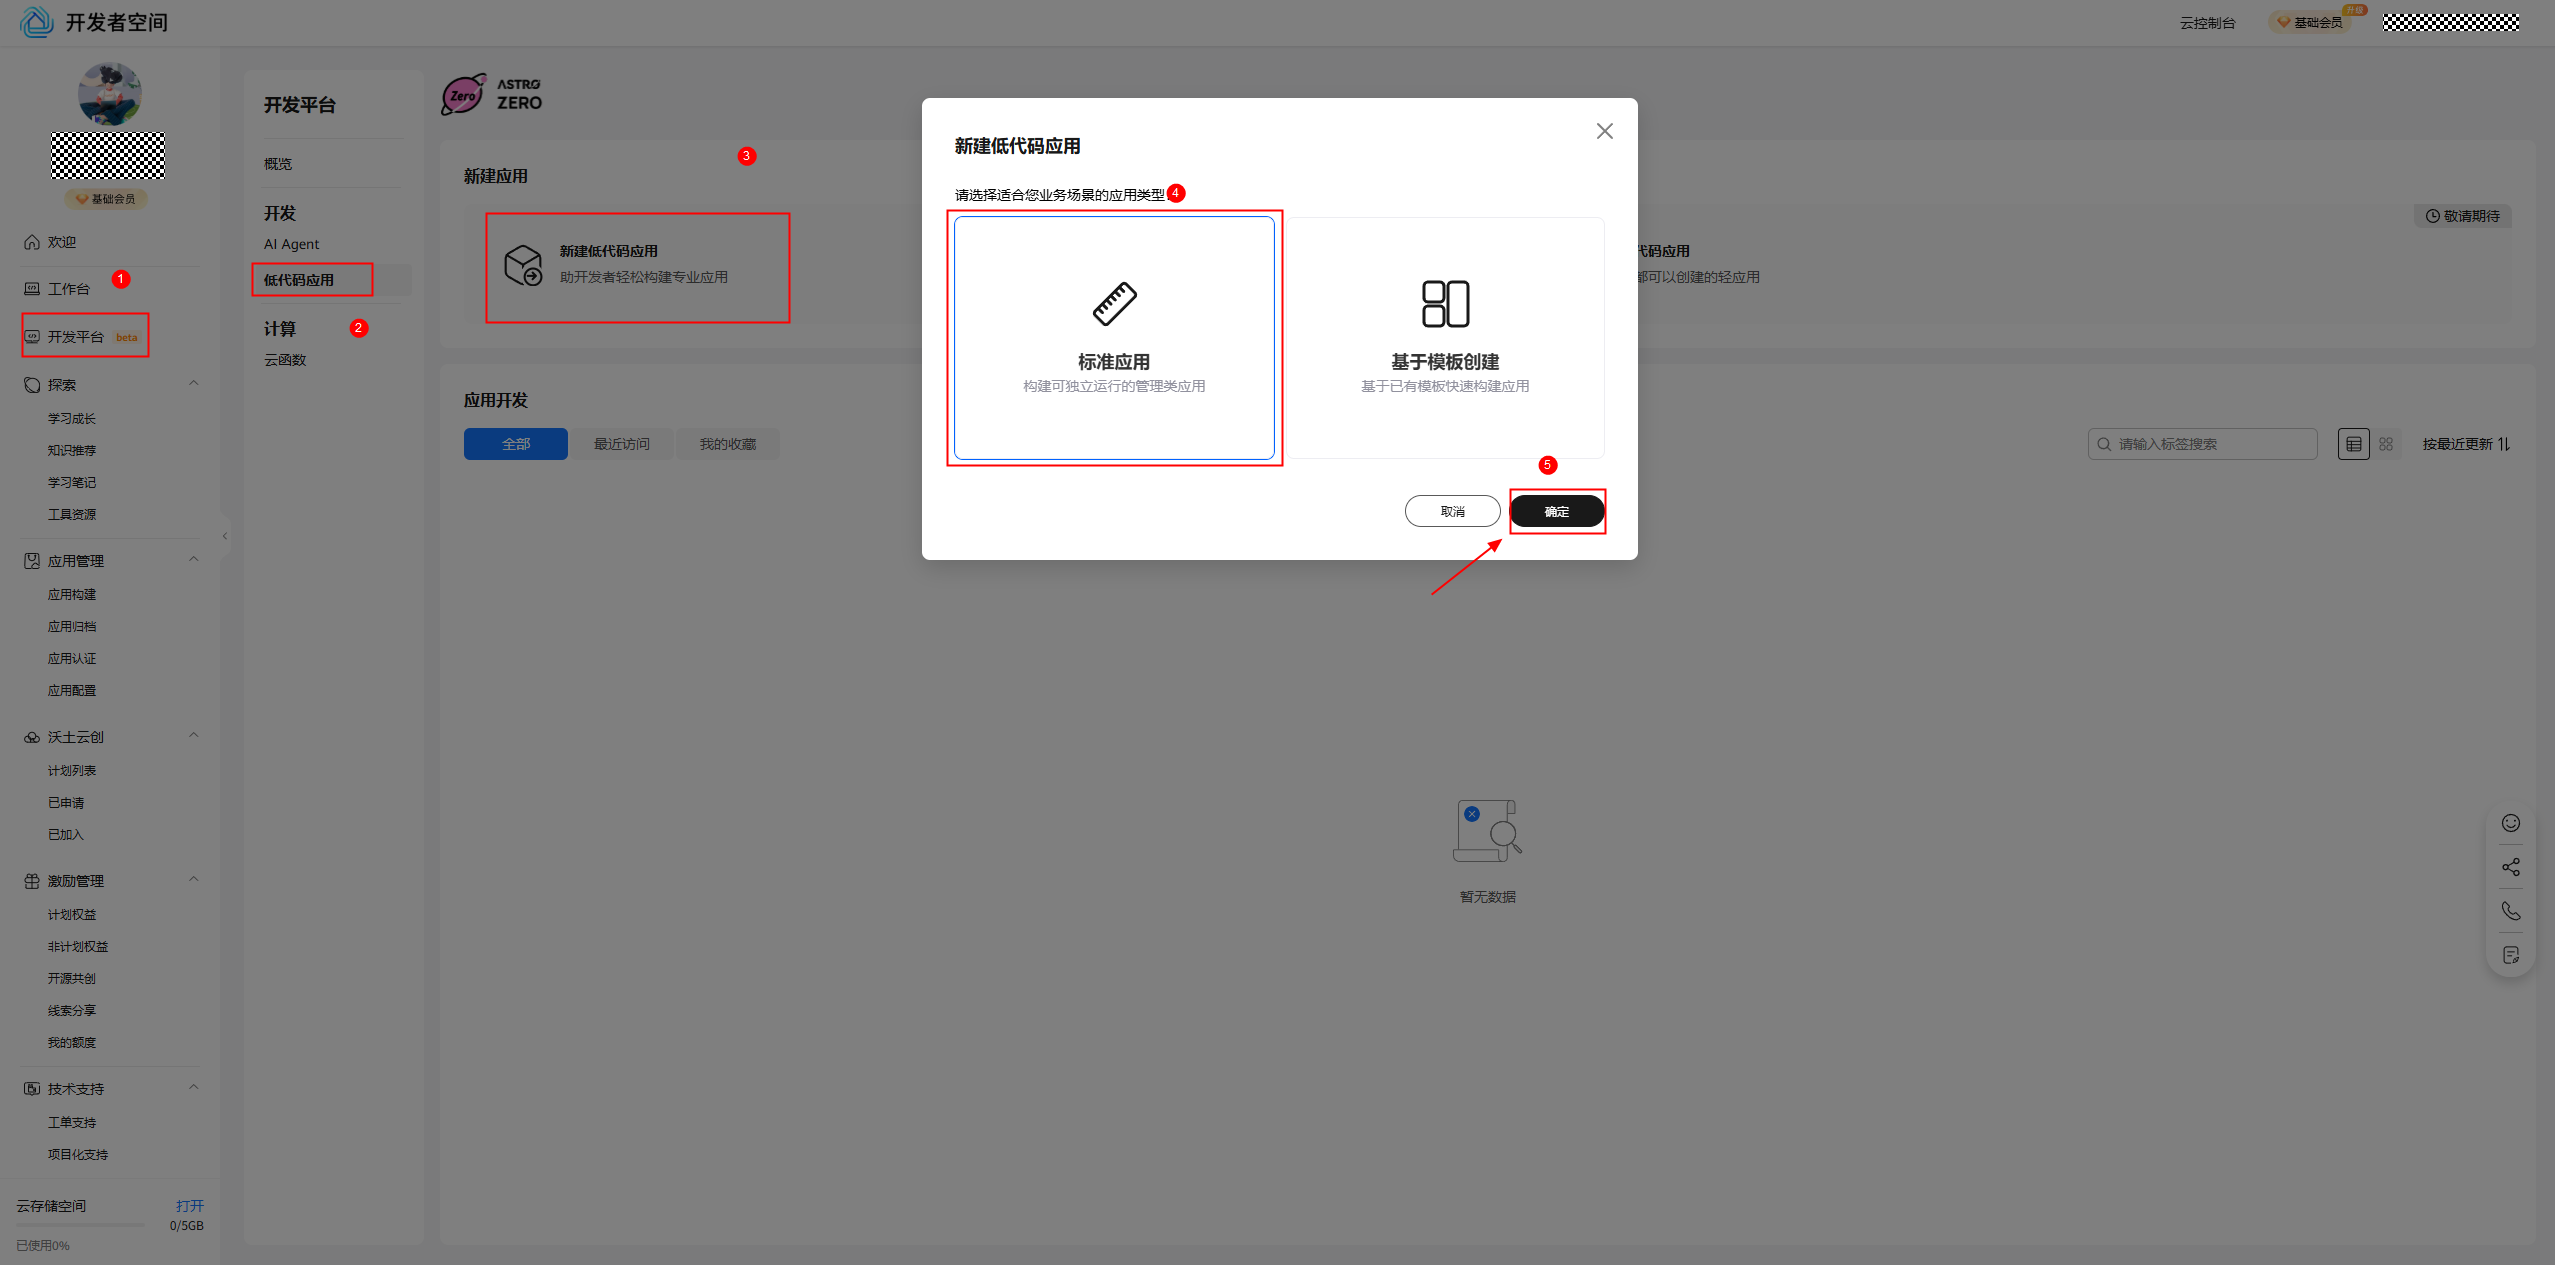Viewport: 2555px width, 1265px height.
Task: Collapse the 应用管理 sidebar section
Action: point(194,560)
